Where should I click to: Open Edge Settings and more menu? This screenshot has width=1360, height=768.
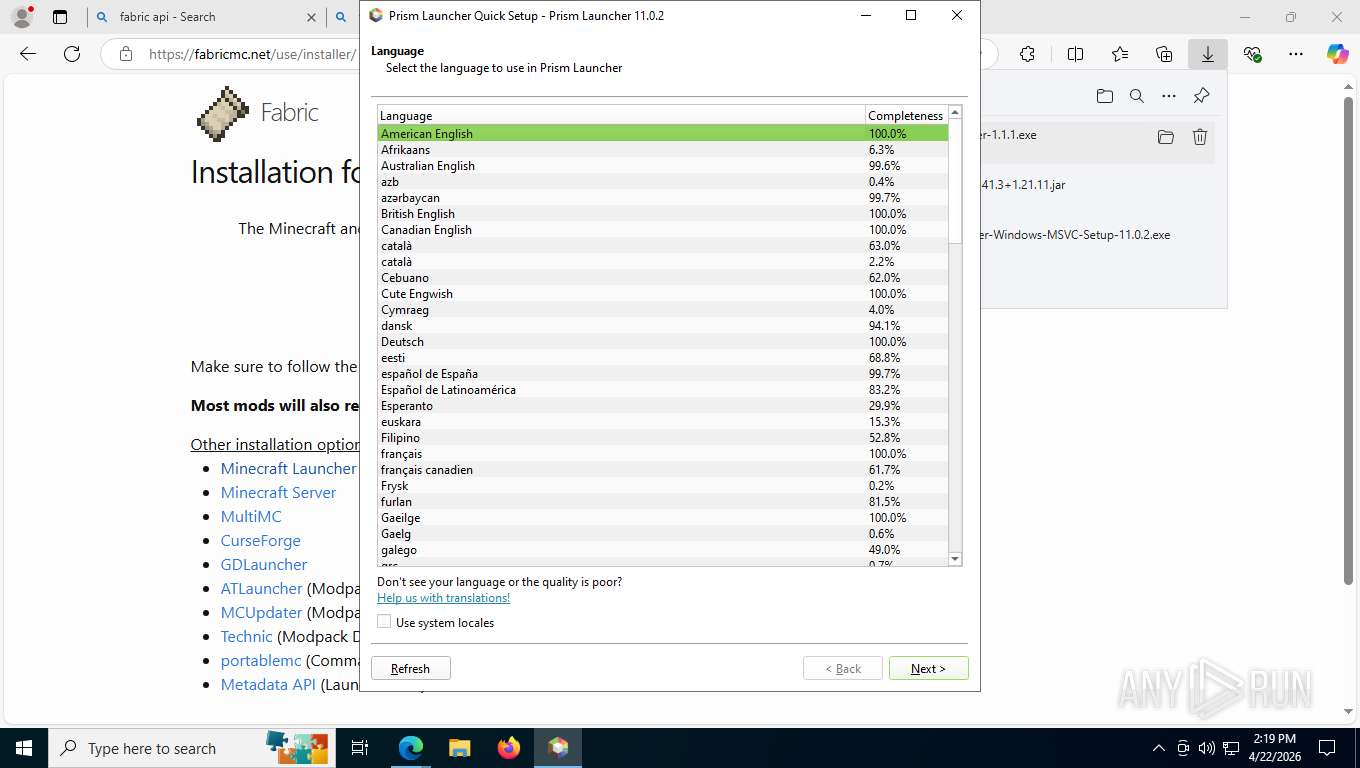click(x=1296, y=54)
